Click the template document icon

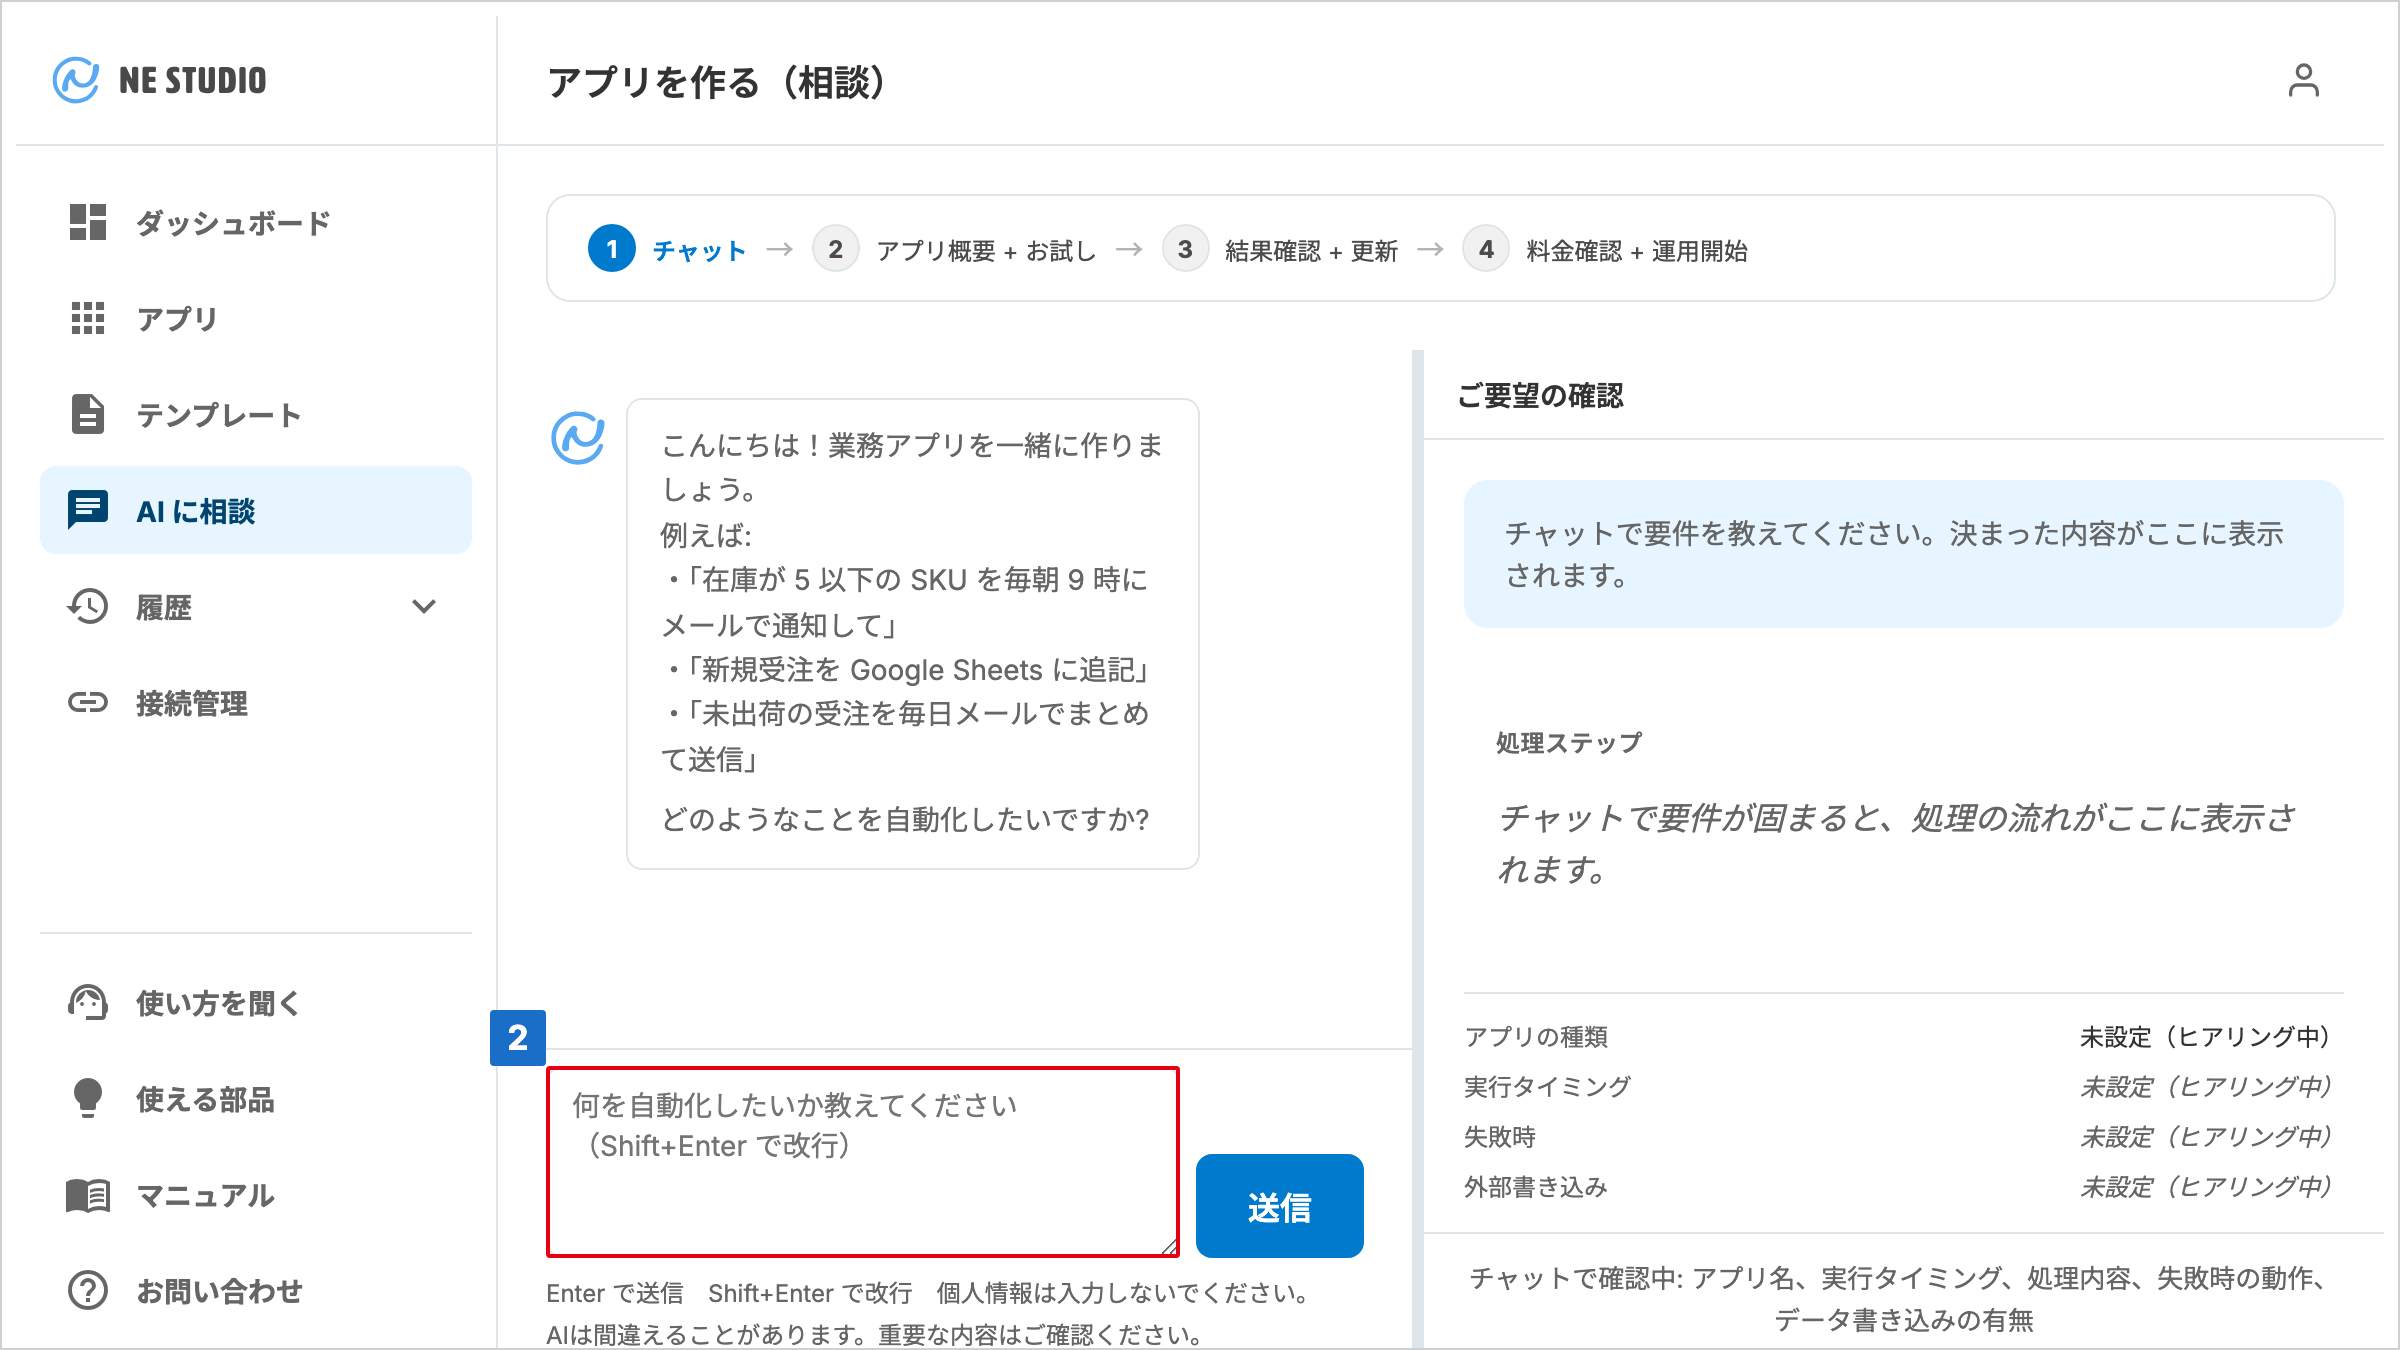coord(88,414)
